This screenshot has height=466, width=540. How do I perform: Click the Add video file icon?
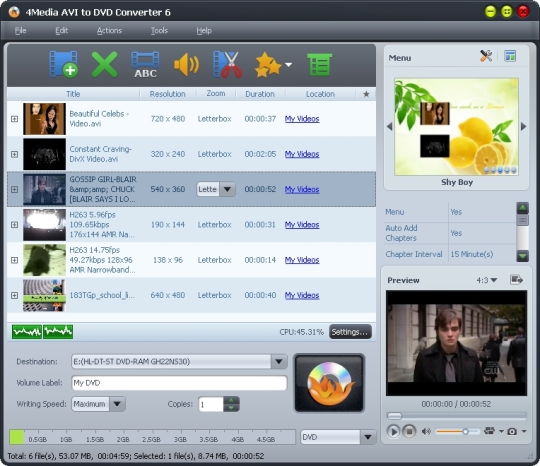(x=63, y=64)
